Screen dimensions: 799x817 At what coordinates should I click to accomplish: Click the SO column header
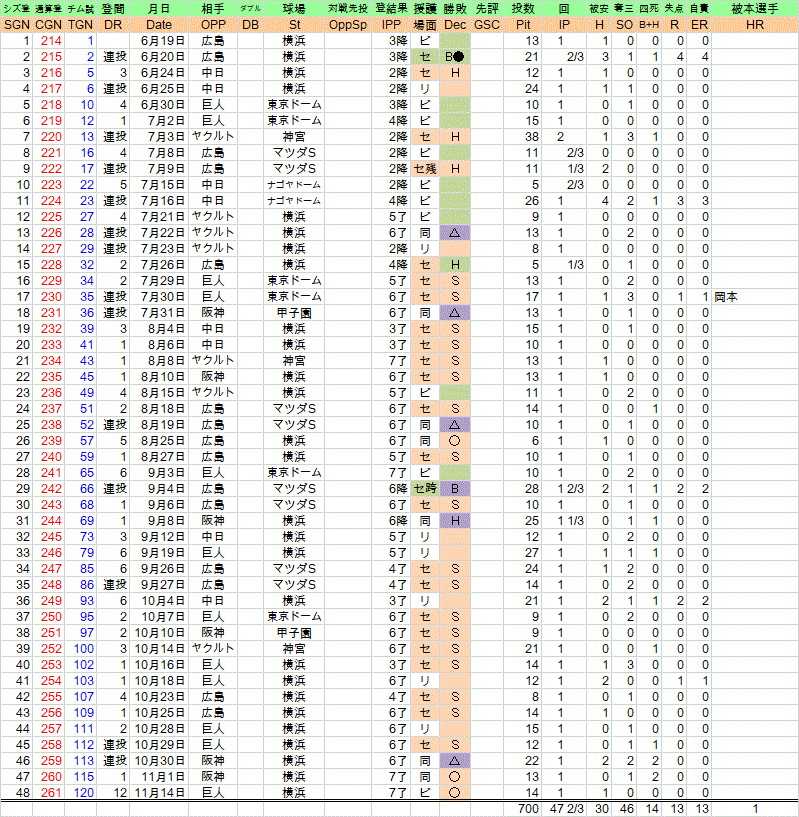click(x=624, y=24)
